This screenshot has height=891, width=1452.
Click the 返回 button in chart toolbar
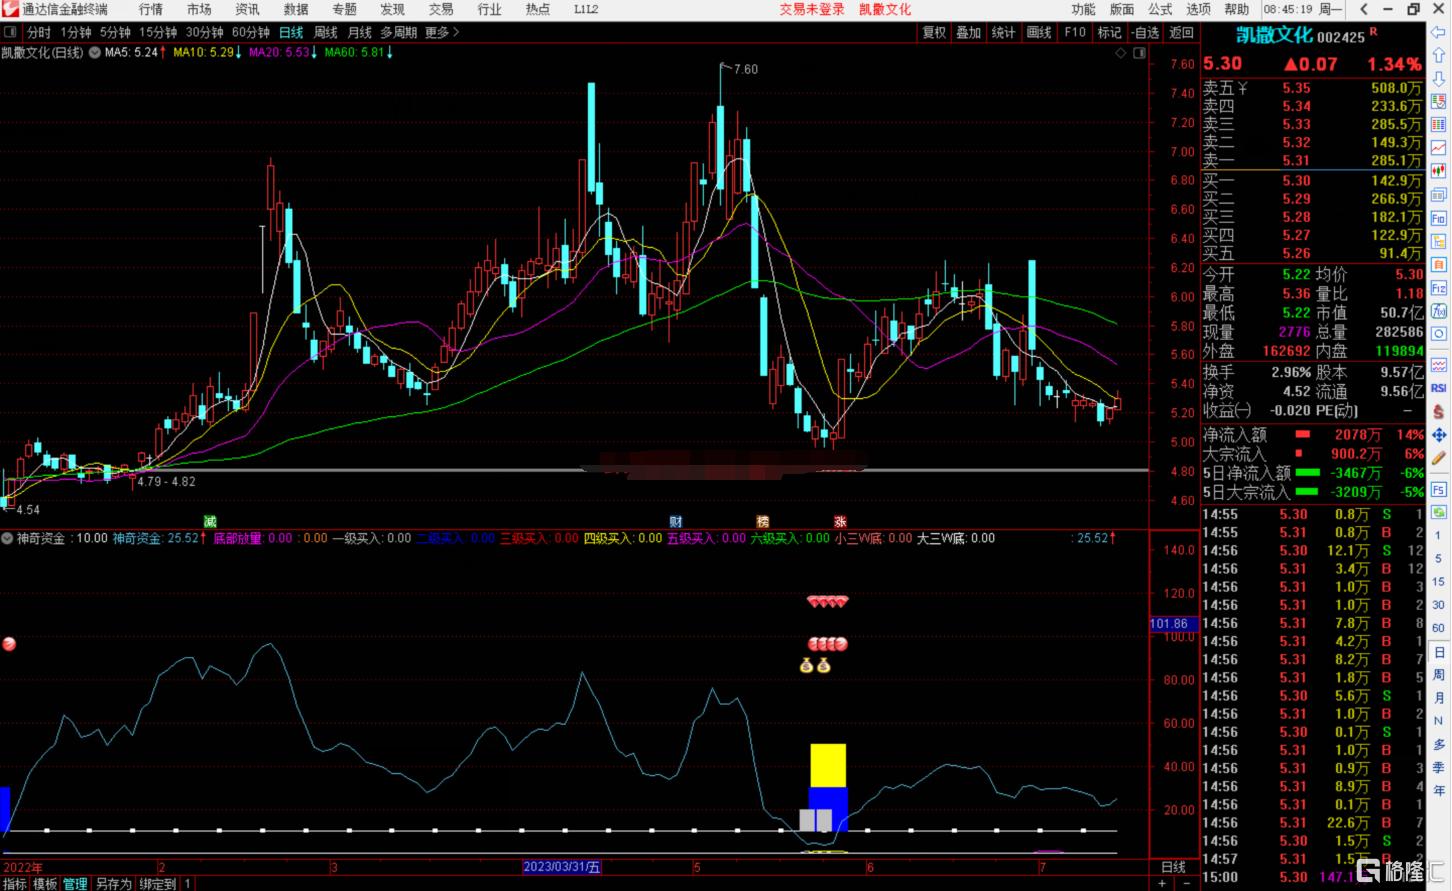[1182, 33]
